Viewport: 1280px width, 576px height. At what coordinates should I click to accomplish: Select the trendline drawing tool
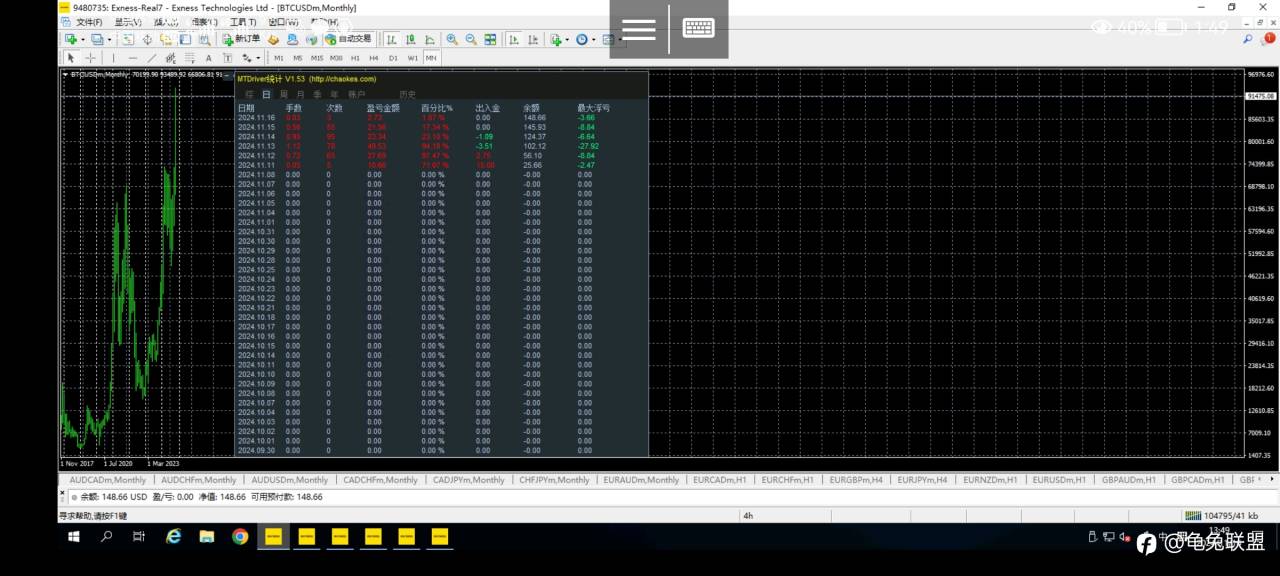point(152,58)
